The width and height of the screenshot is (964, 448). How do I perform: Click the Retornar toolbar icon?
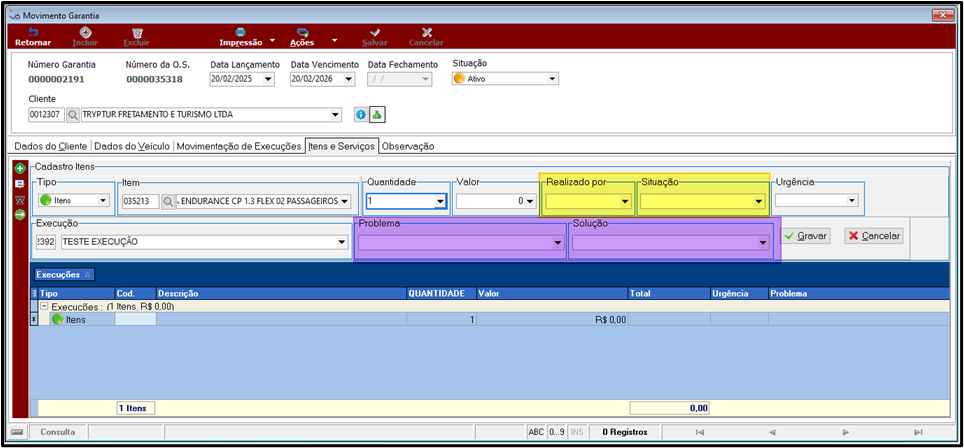coord(33,33)
